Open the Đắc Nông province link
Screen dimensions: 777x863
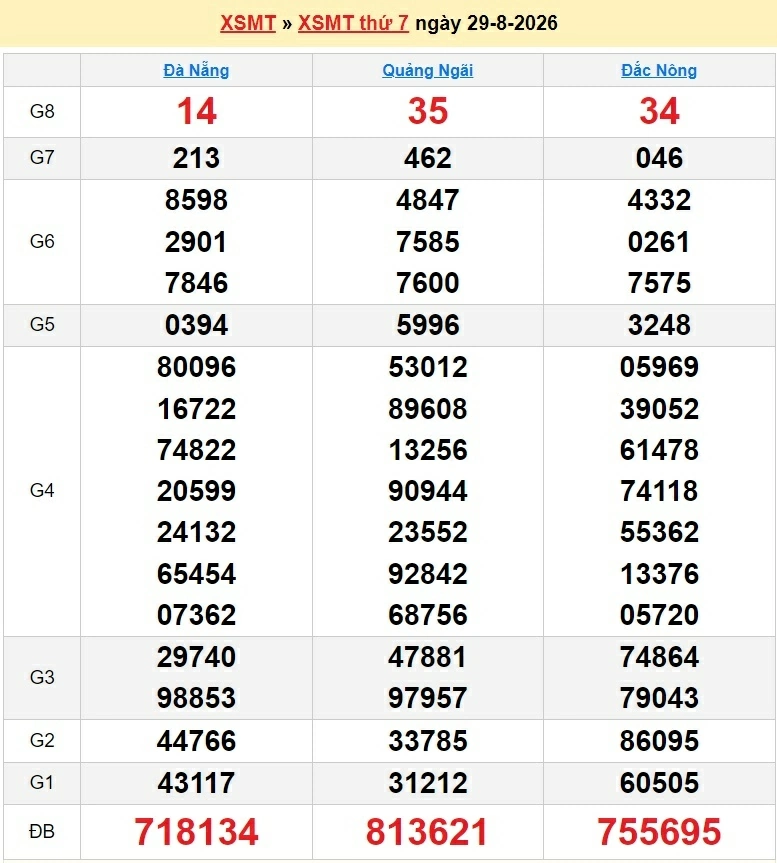(x=659, y=70)
